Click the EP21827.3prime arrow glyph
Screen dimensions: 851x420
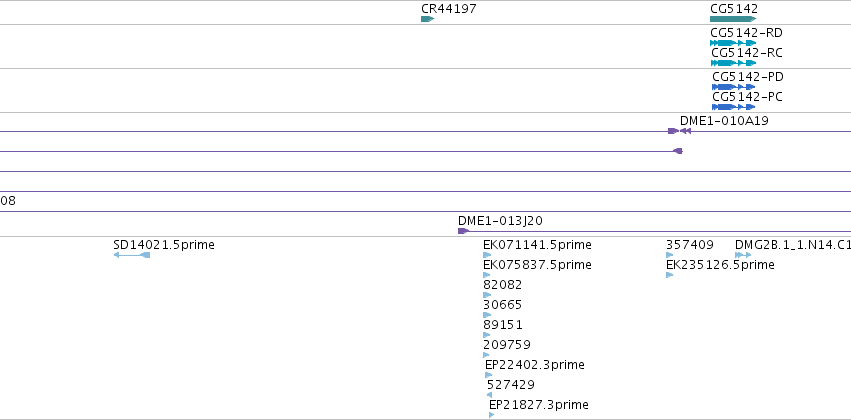tap(492, 415)
